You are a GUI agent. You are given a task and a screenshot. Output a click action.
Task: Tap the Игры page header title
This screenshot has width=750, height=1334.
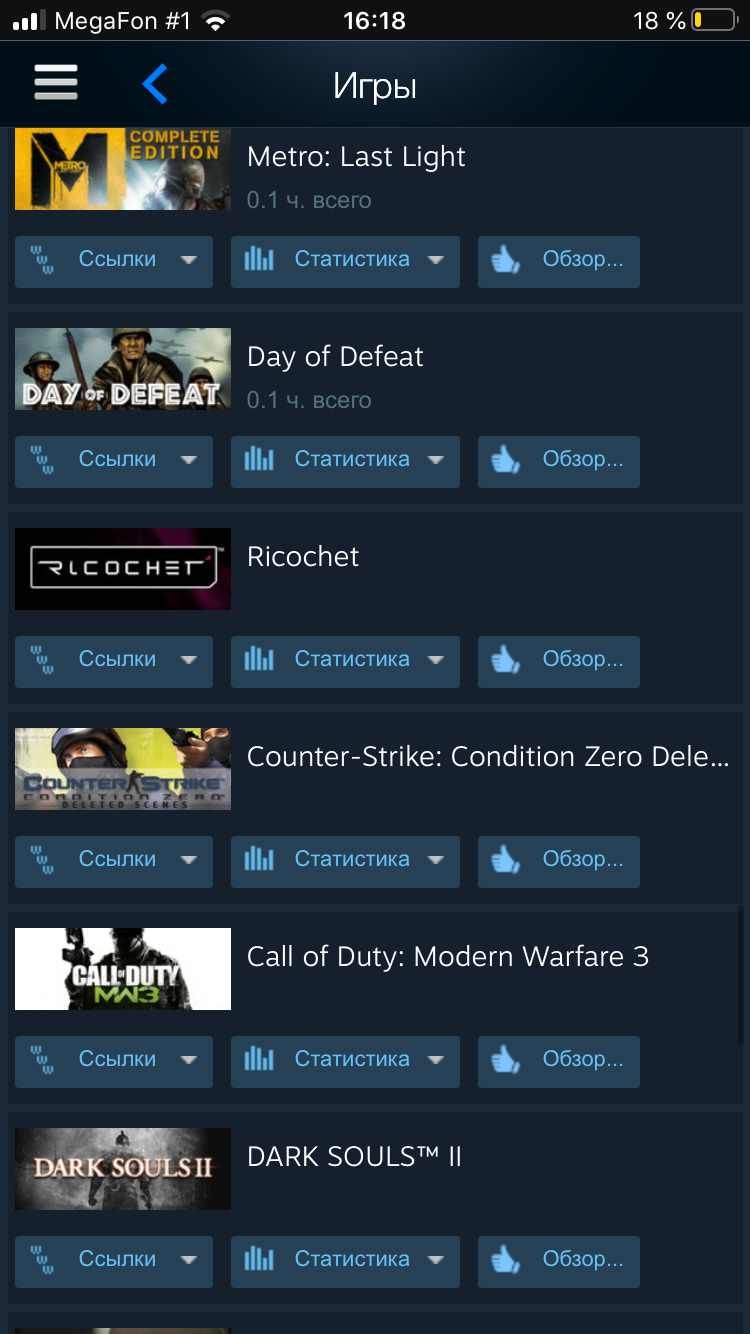pyautogui.click(x=375, y=87)
